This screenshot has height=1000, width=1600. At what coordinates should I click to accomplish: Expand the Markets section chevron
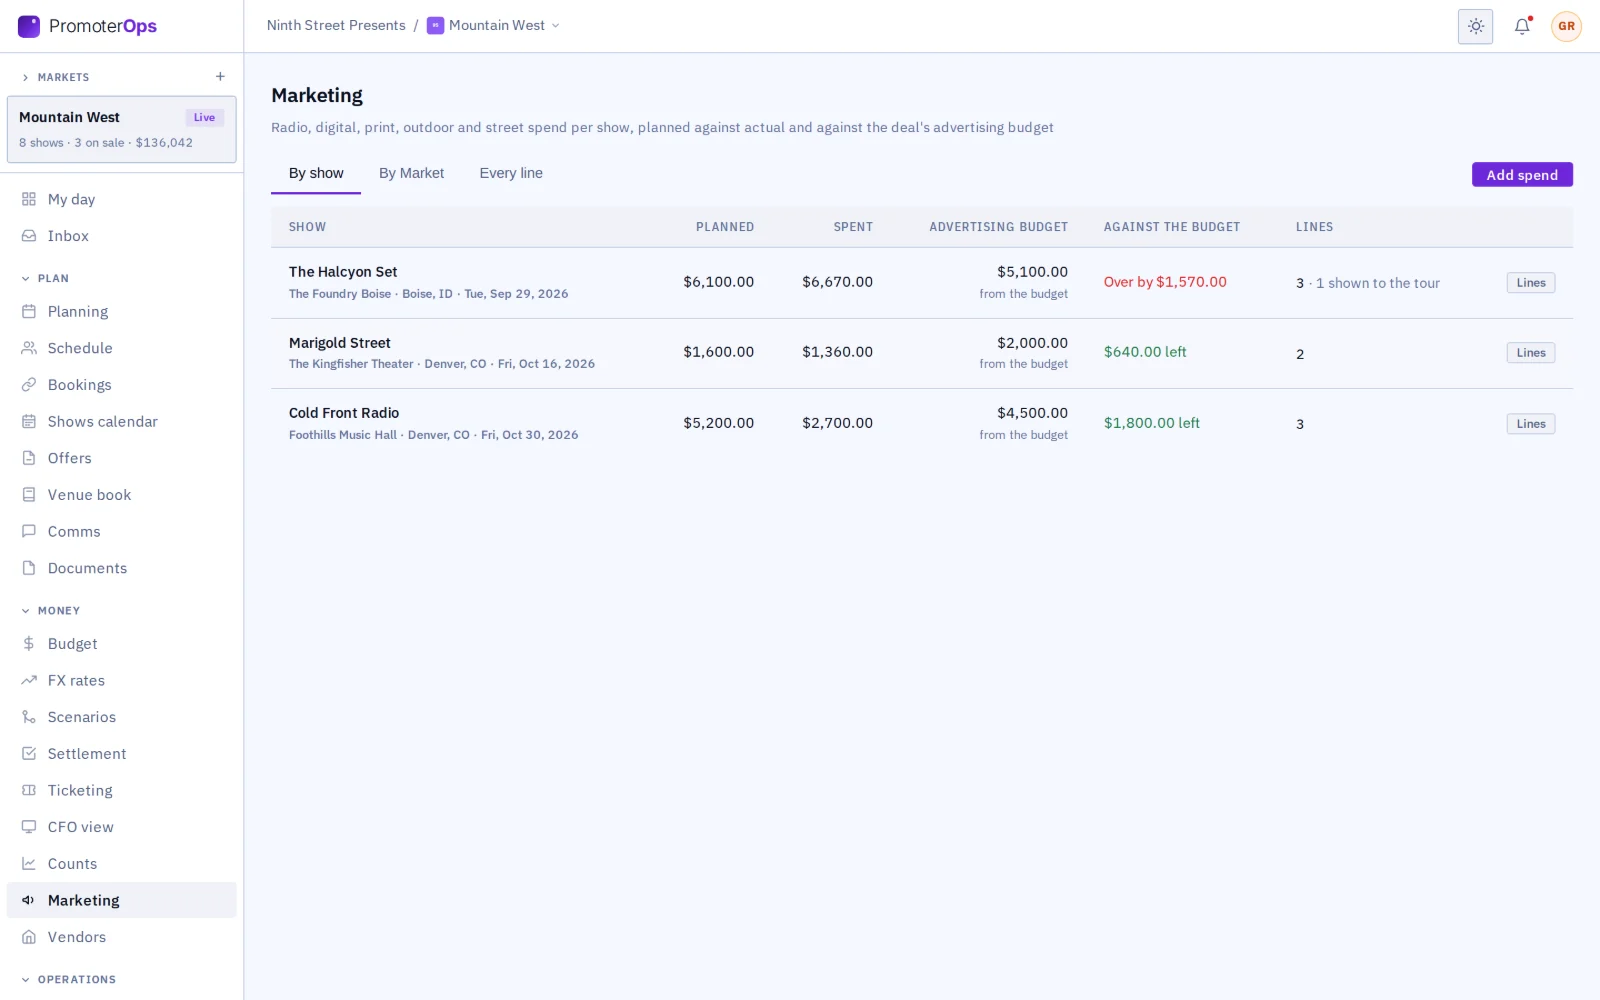pos(25,77)
